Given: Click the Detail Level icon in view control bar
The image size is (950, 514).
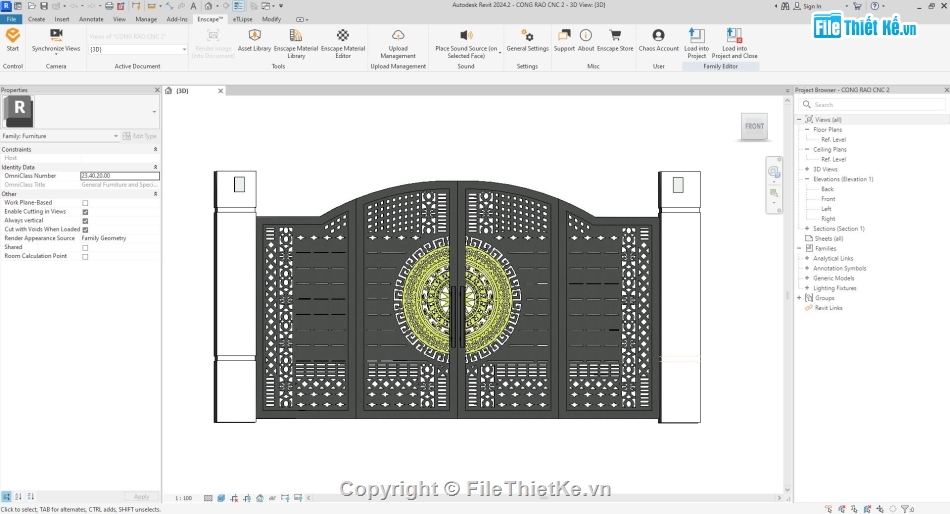Looking at the screenshot, I should (x=208, y=498).
